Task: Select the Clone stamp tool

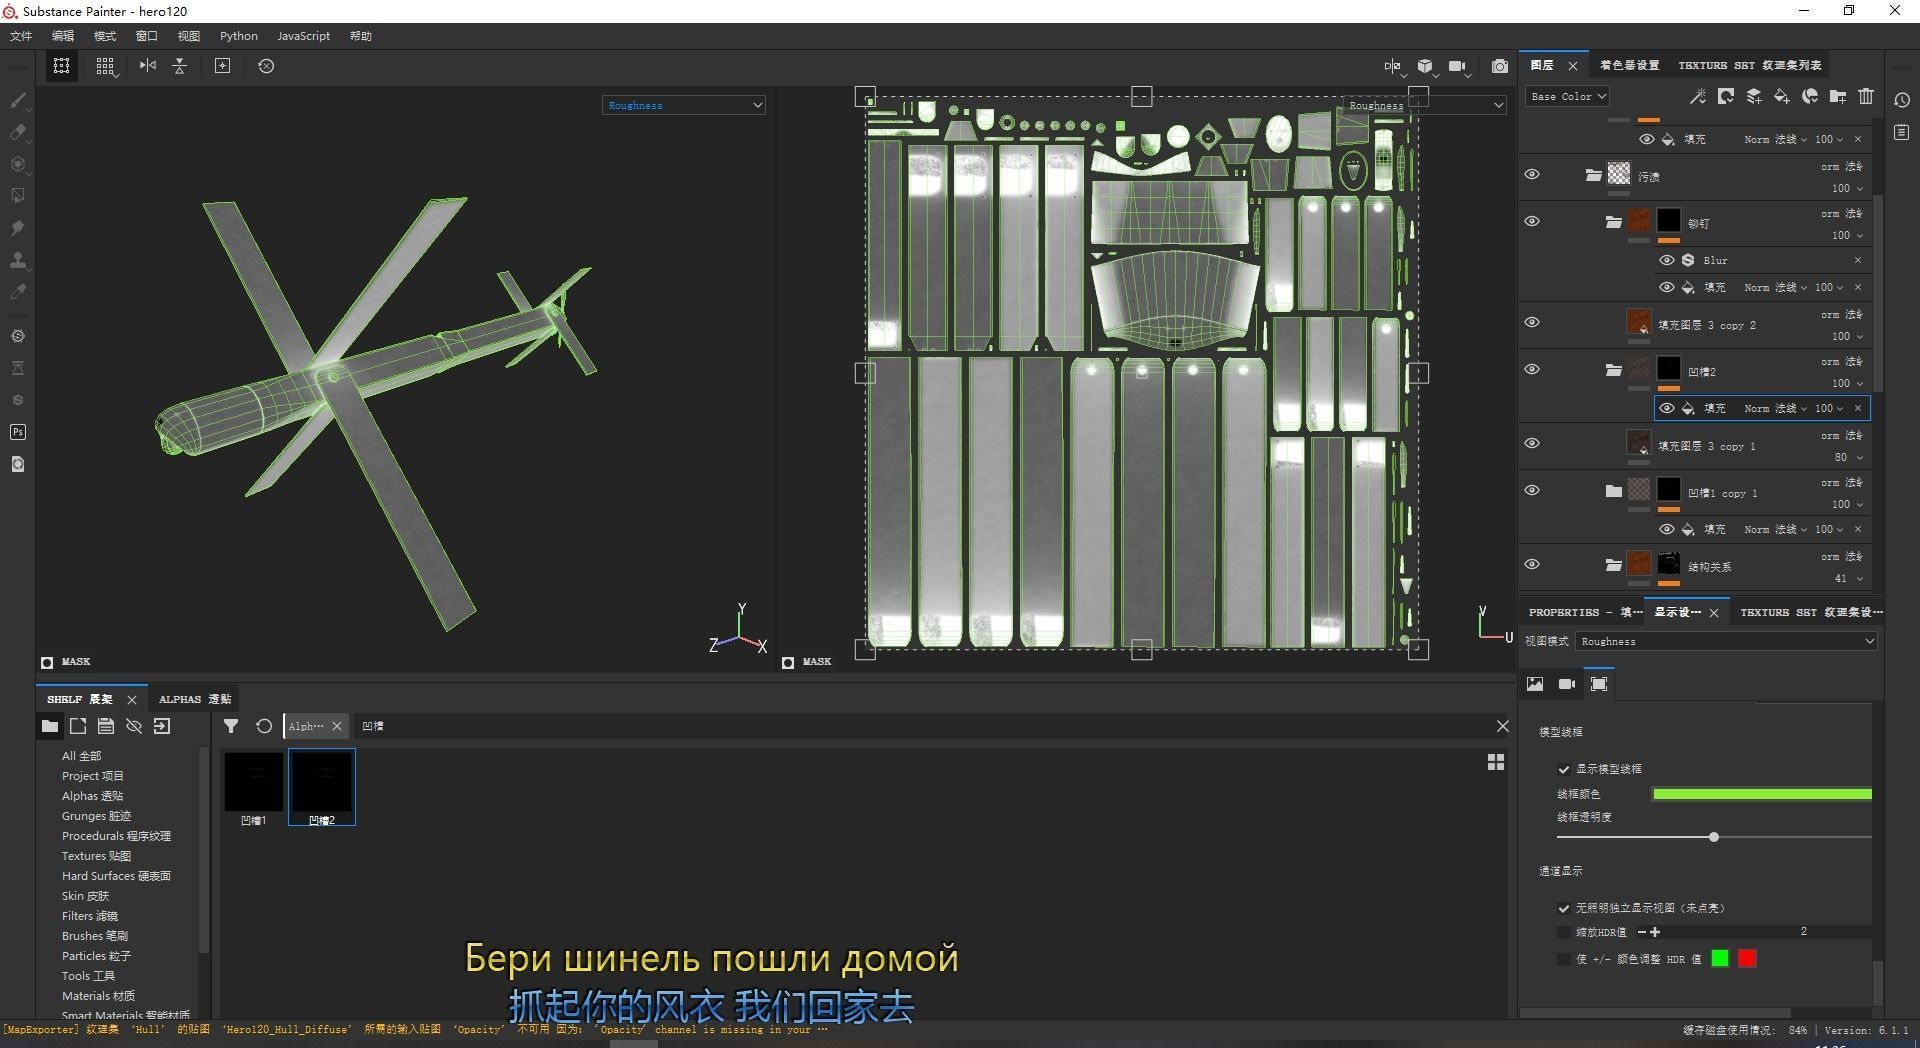Action: coord(17,260)
